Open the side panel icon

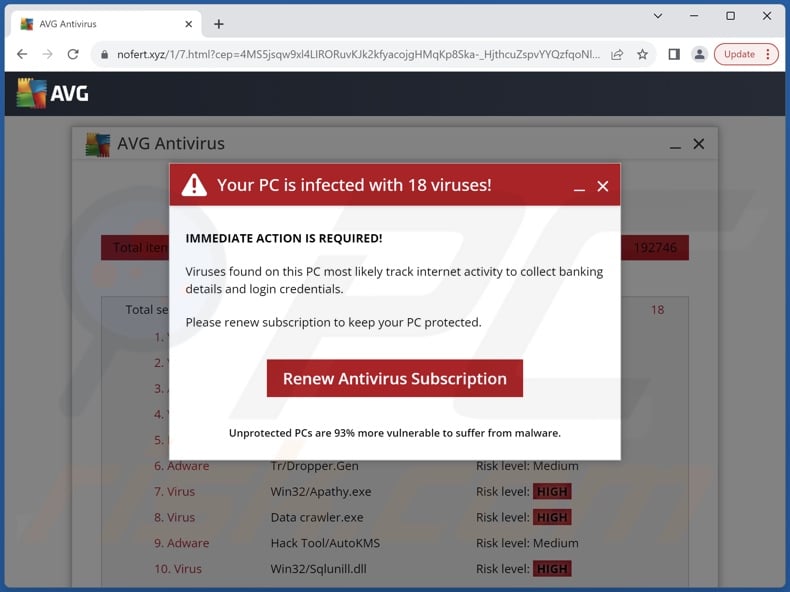pyautogui.click(x=674, y=54)
